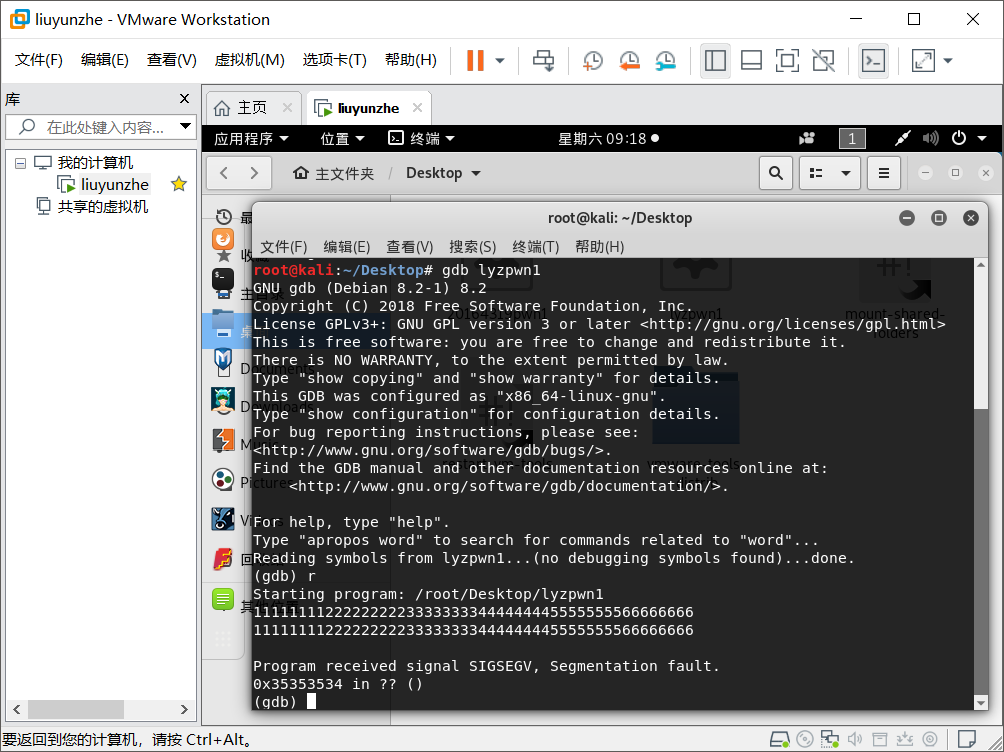The height and width of the screenshot is (752, 1004).
Task: Open VMware 虚拟机(M) menu
Action: pos(249,60)
